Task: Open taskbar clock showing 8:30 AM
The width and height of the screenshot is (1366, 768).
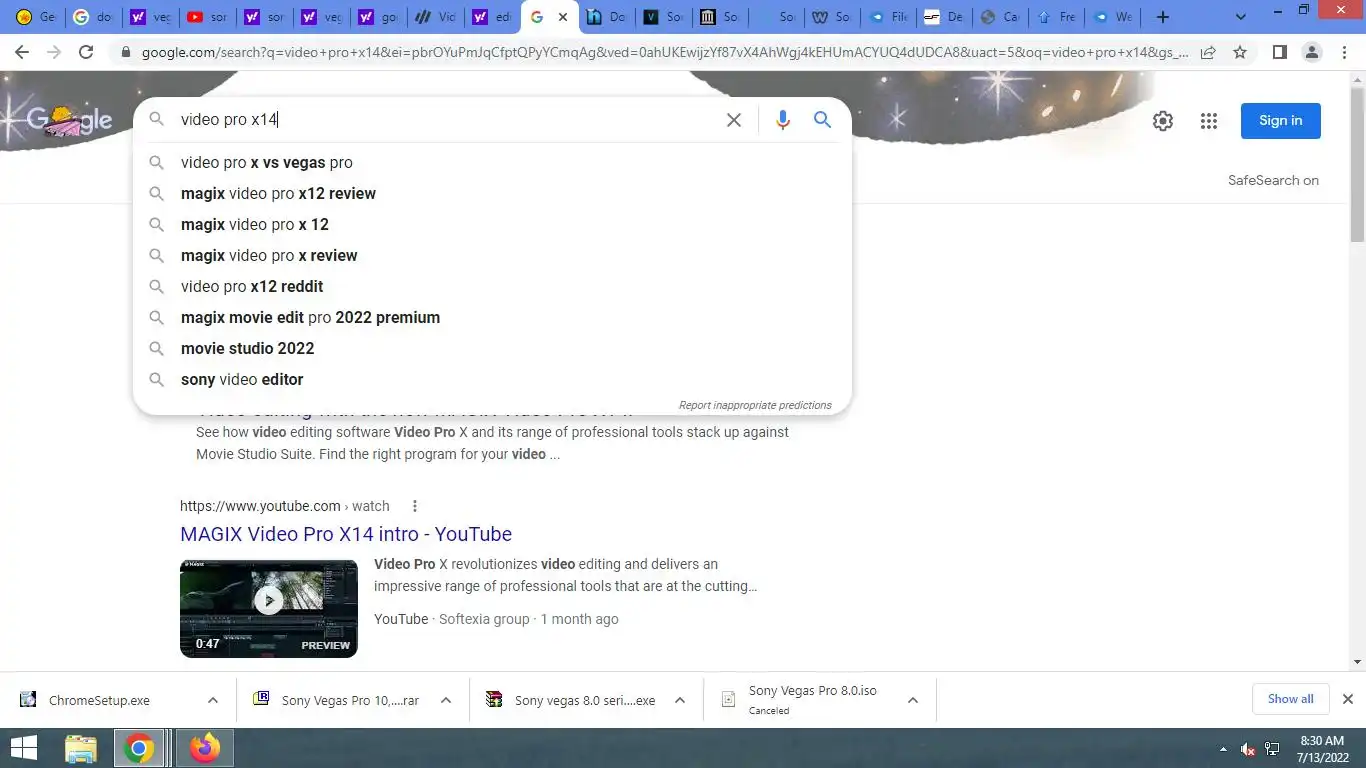Action: coord(1321,748)
